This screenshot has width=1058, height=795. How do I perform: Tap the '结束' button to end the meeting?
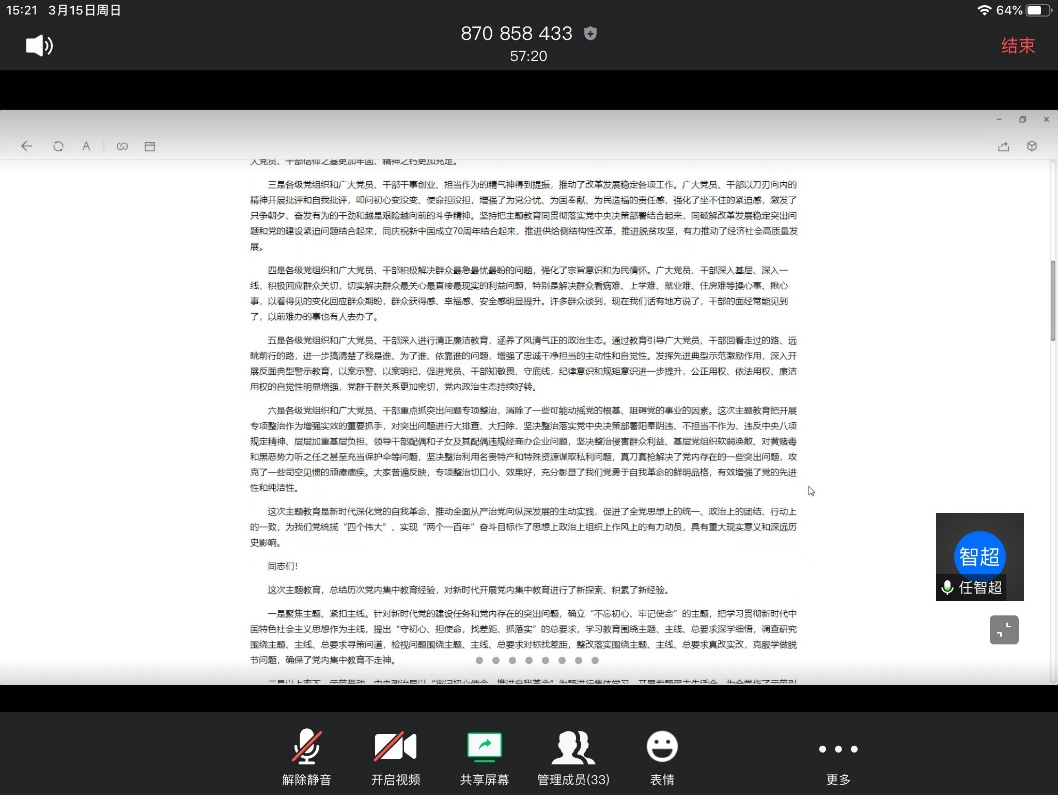[1017, 45]
